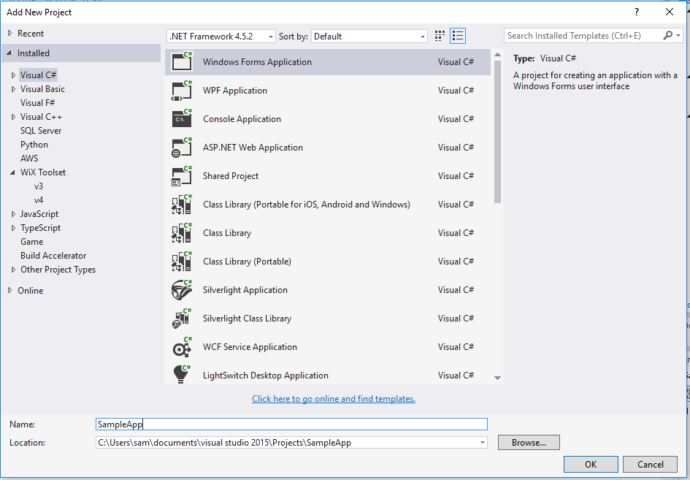Click the WPF Application template icon
Screen dimensions: 690x480
pos(182,91)
